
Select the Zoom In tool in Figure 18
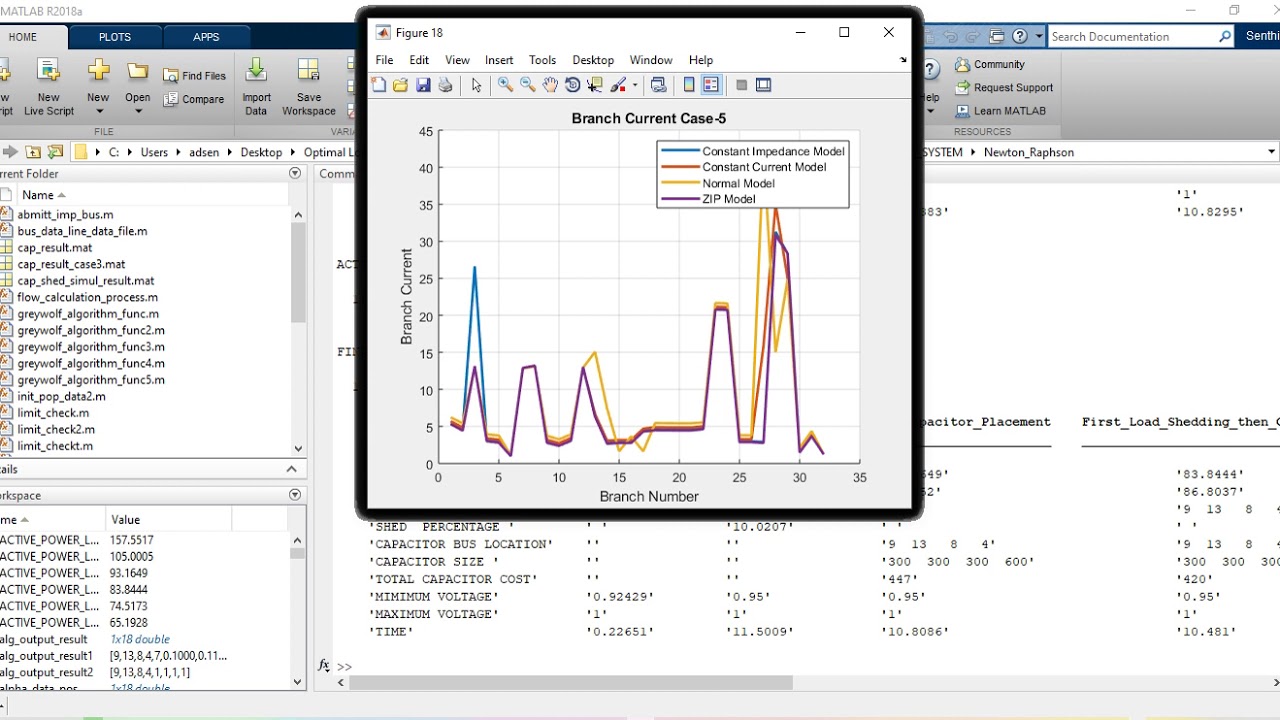(506, 85)
